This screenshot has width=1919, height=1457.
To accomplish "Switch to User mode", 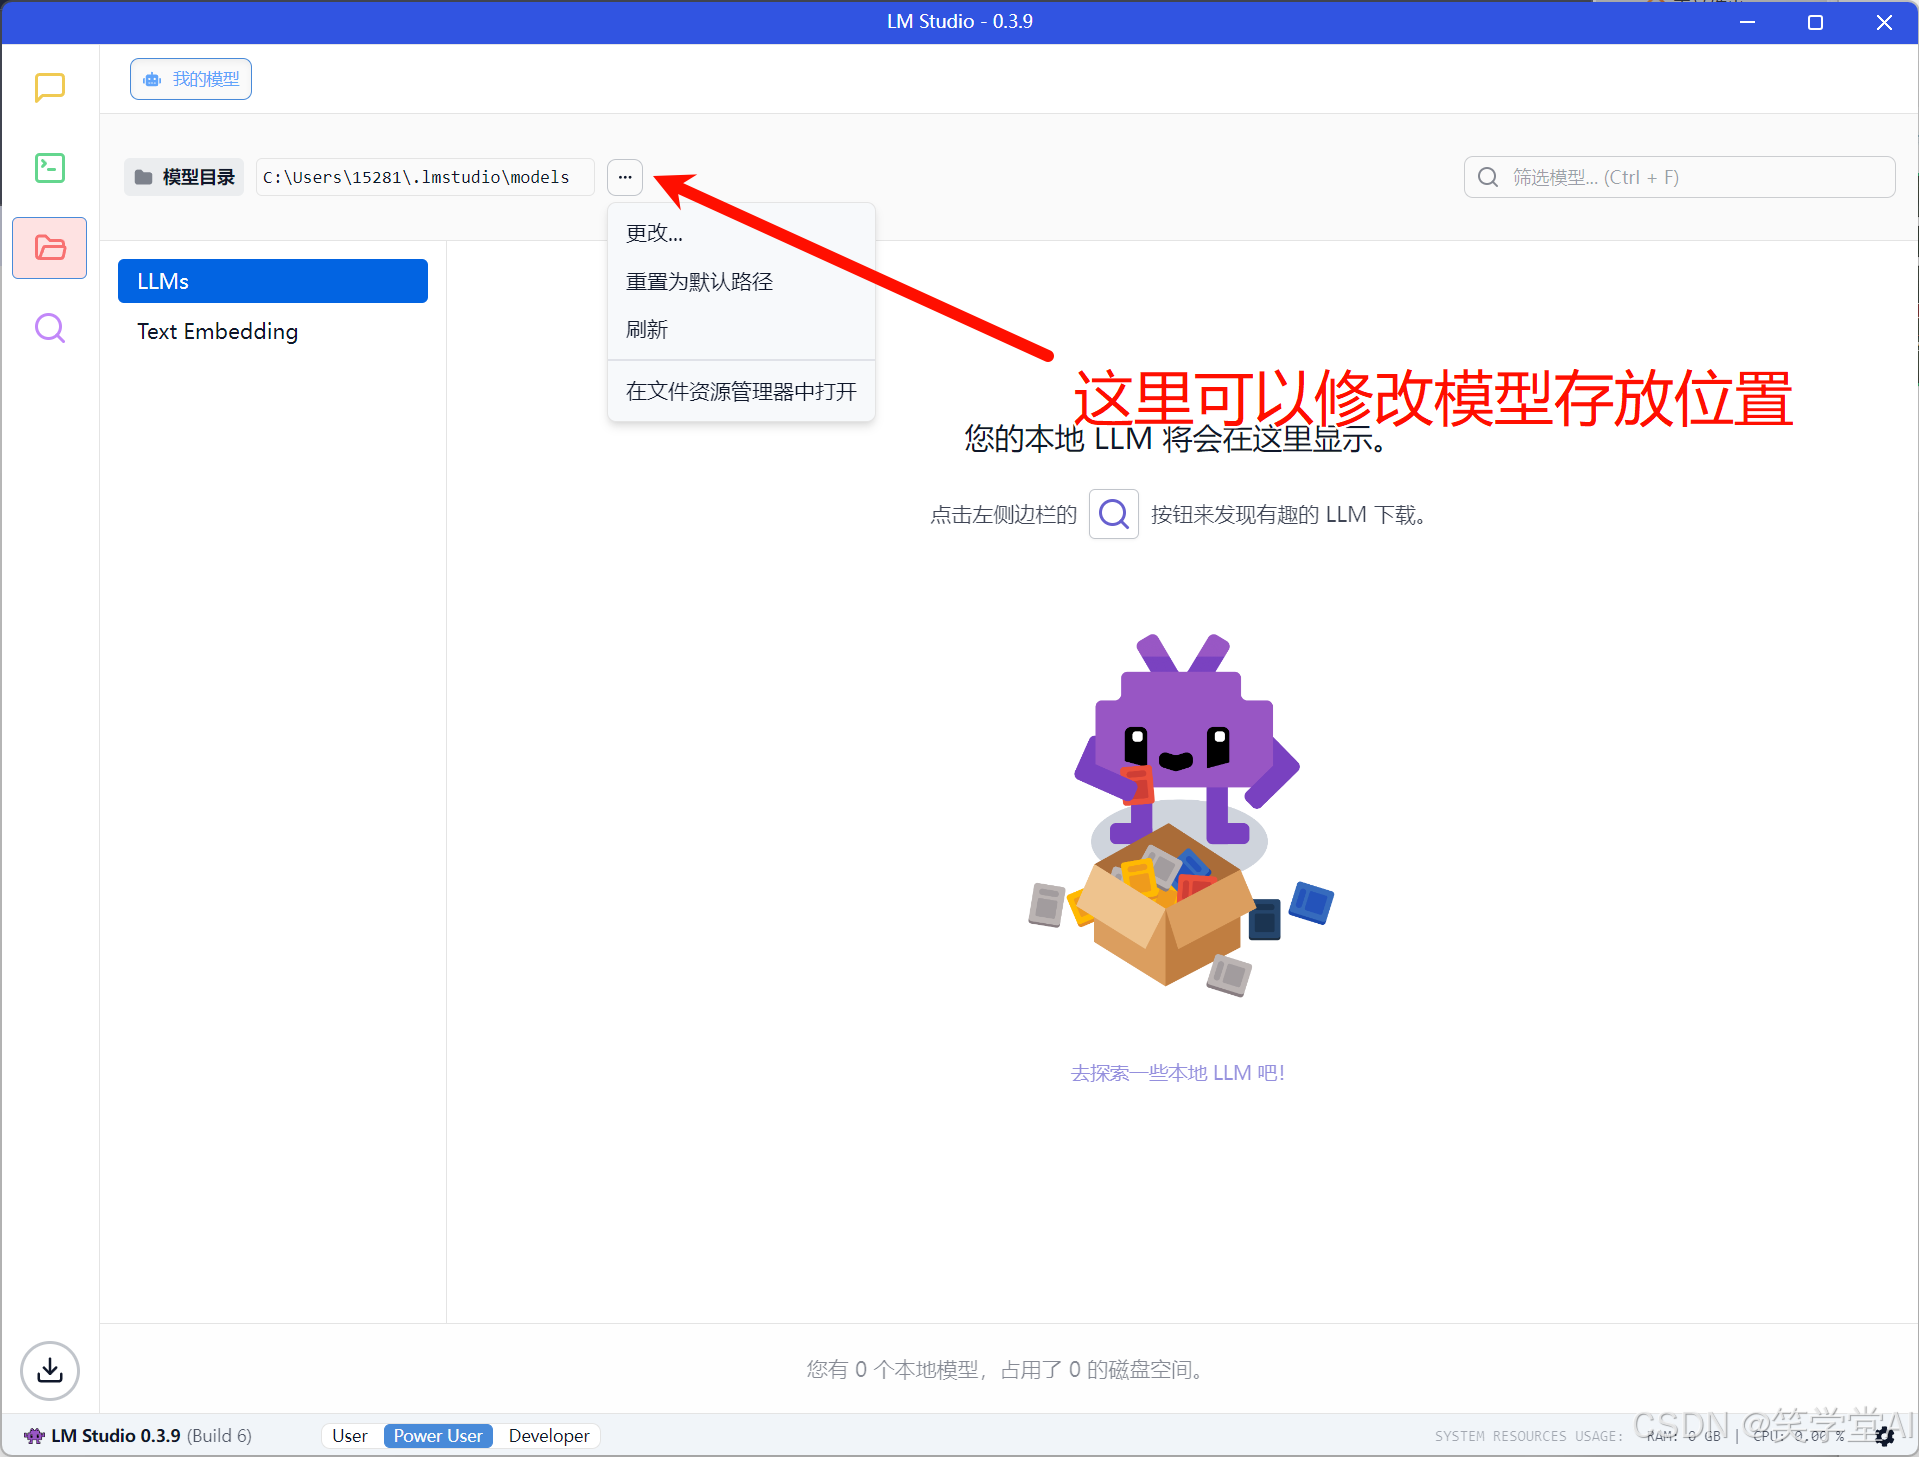I will point(350,1436).
